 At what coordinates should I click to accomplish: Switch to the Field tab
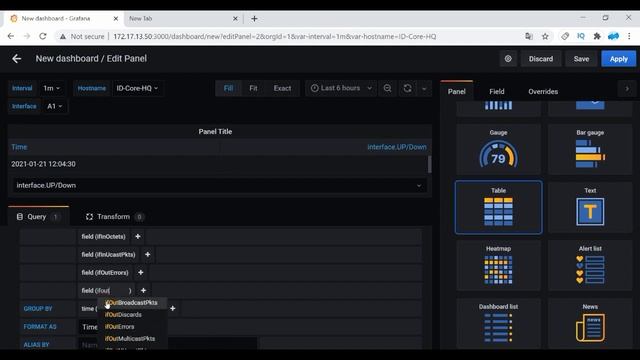497,91
